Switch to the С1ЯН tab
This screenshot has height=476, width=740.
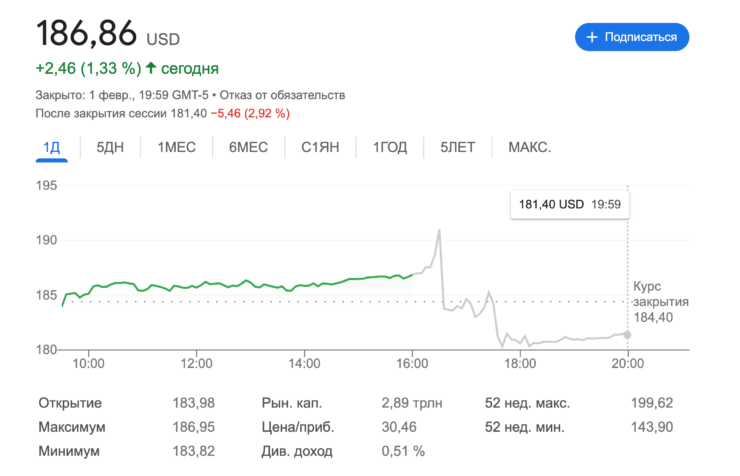coord(320,147)
